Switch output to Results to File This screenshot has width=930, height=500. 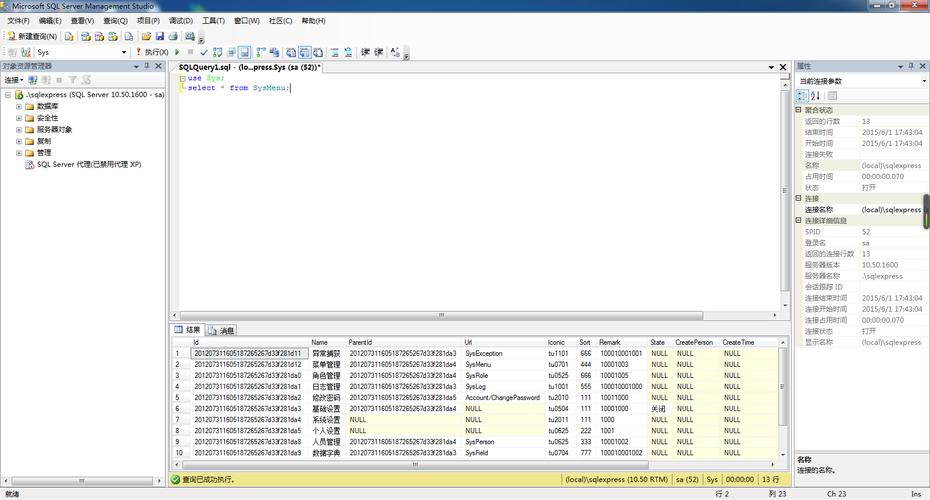318,52
